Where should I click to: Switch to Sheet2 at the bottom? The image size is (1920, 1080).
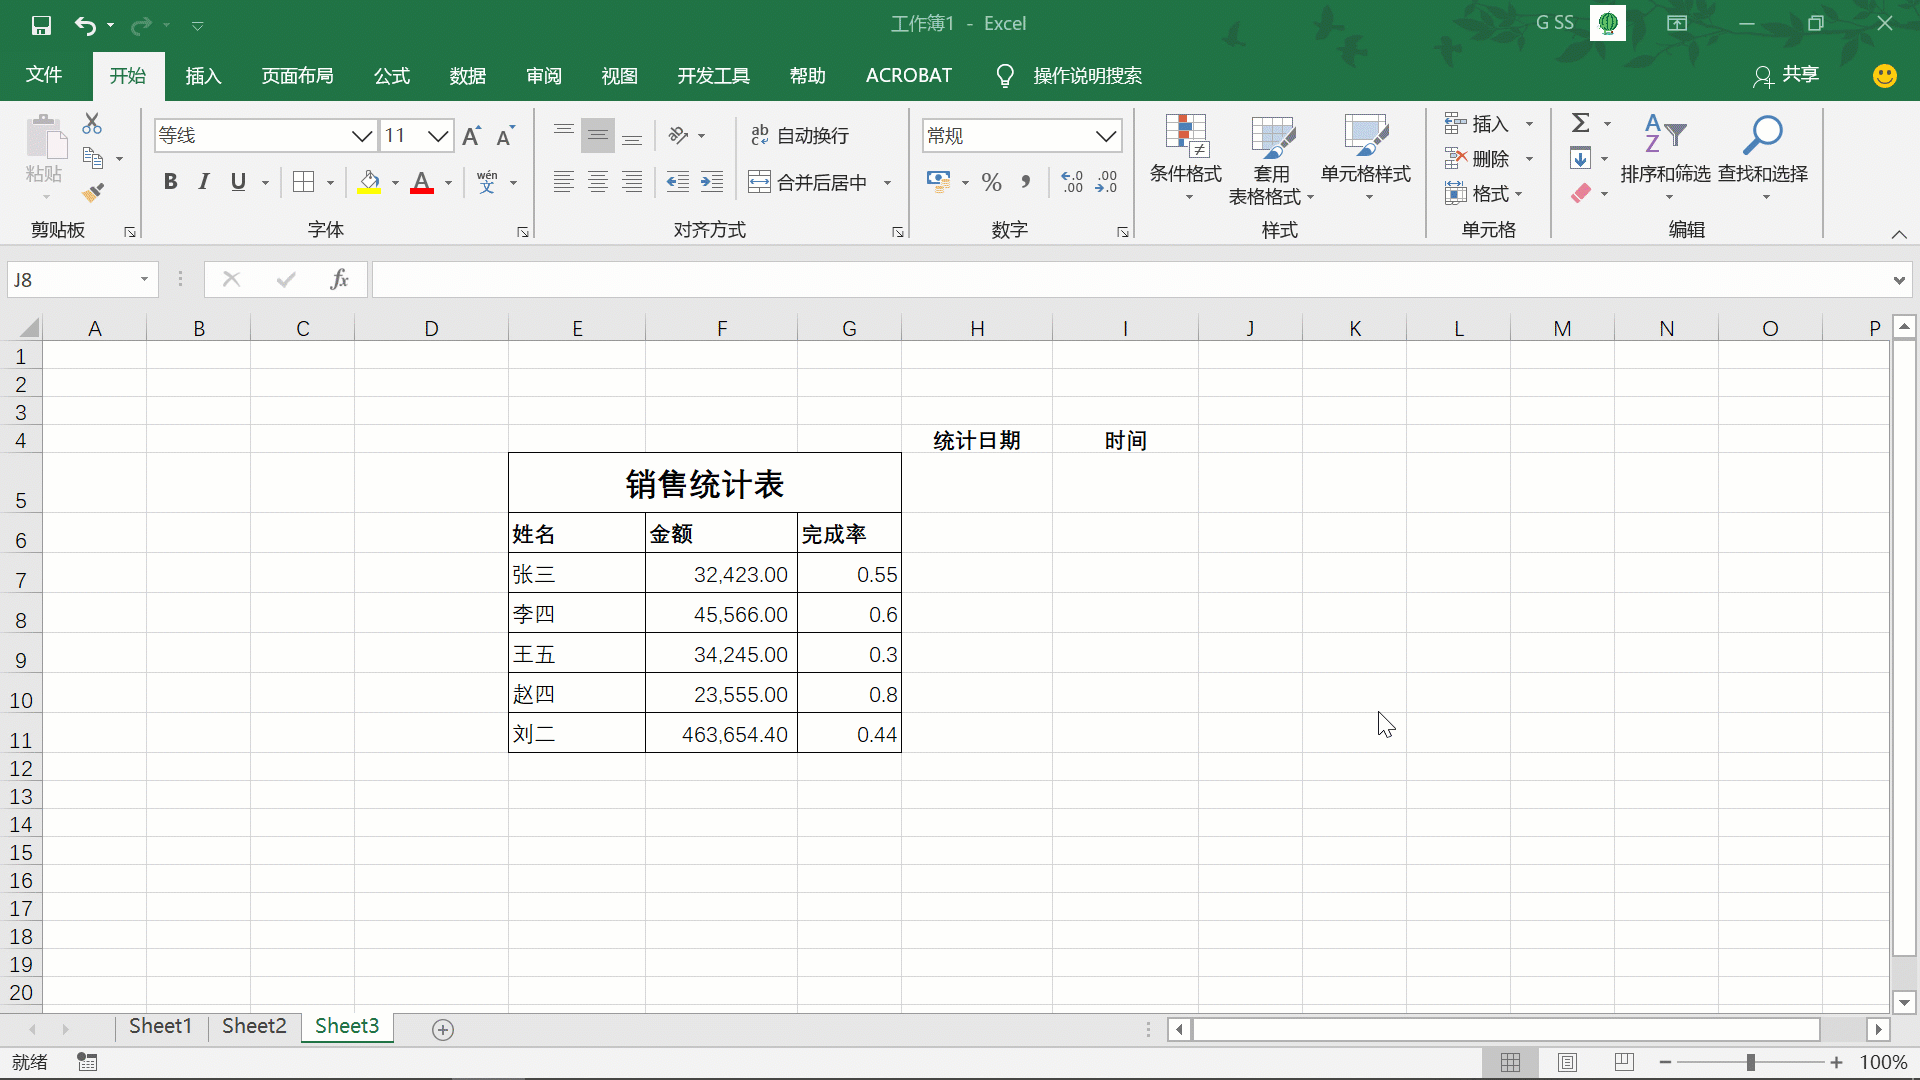(253, 1026)
